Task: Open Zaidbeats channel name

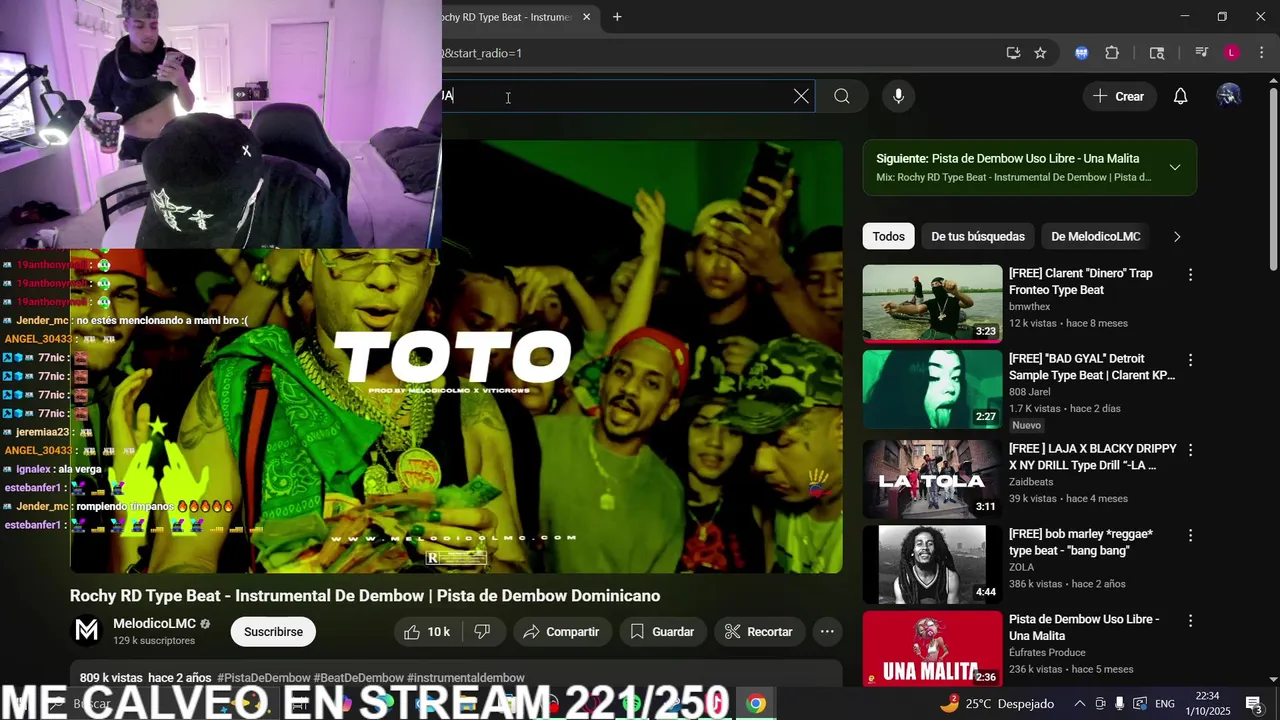Action: (x=1031, y=482)
